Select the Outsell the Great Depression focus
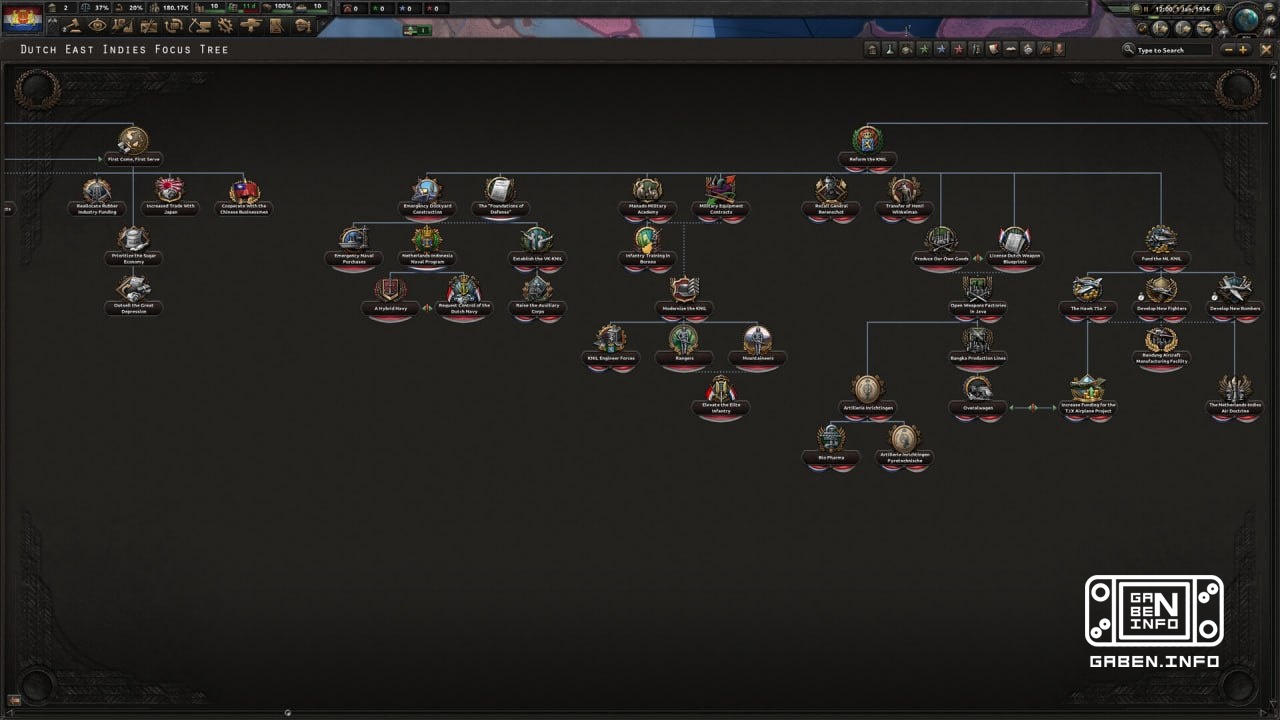The image size is (1280, 720). pyautogui.click(x=133, y=296)
